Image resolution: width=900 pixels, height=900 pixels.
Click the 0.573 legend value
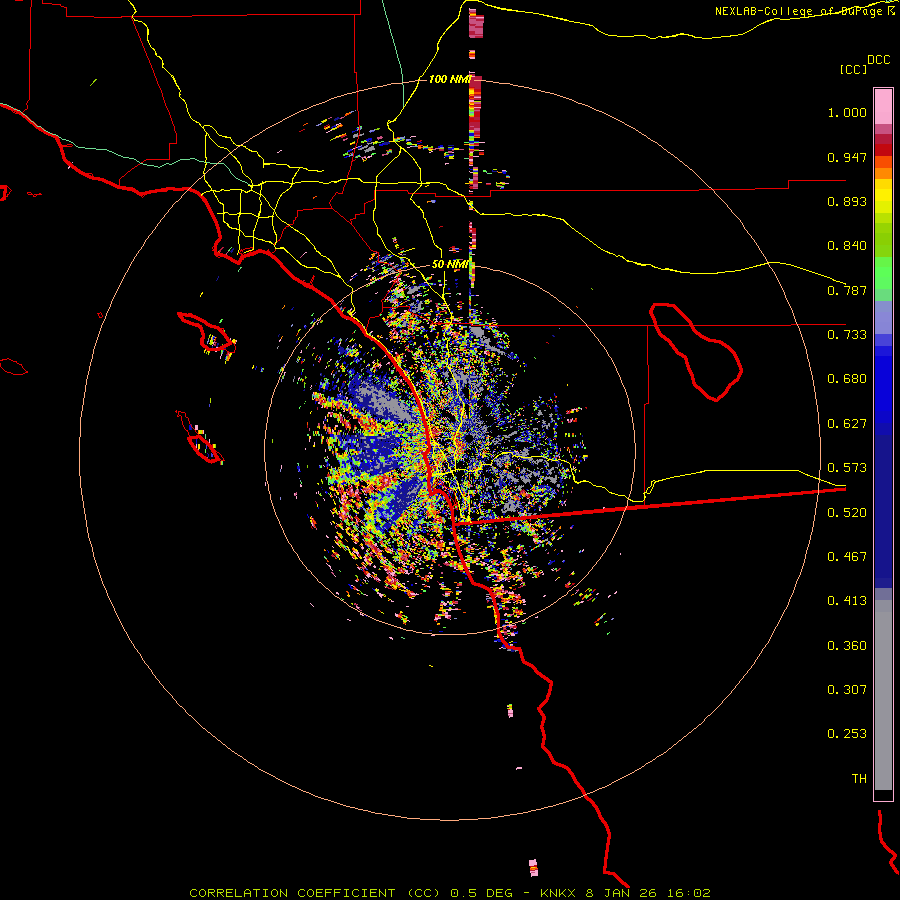pyautogui.click(x=847, y=468)
